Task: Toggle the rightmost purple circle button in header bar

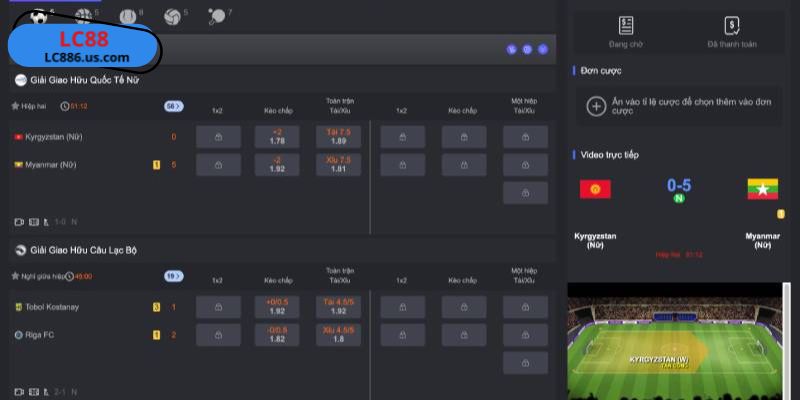Action: [x=543, y=49]
